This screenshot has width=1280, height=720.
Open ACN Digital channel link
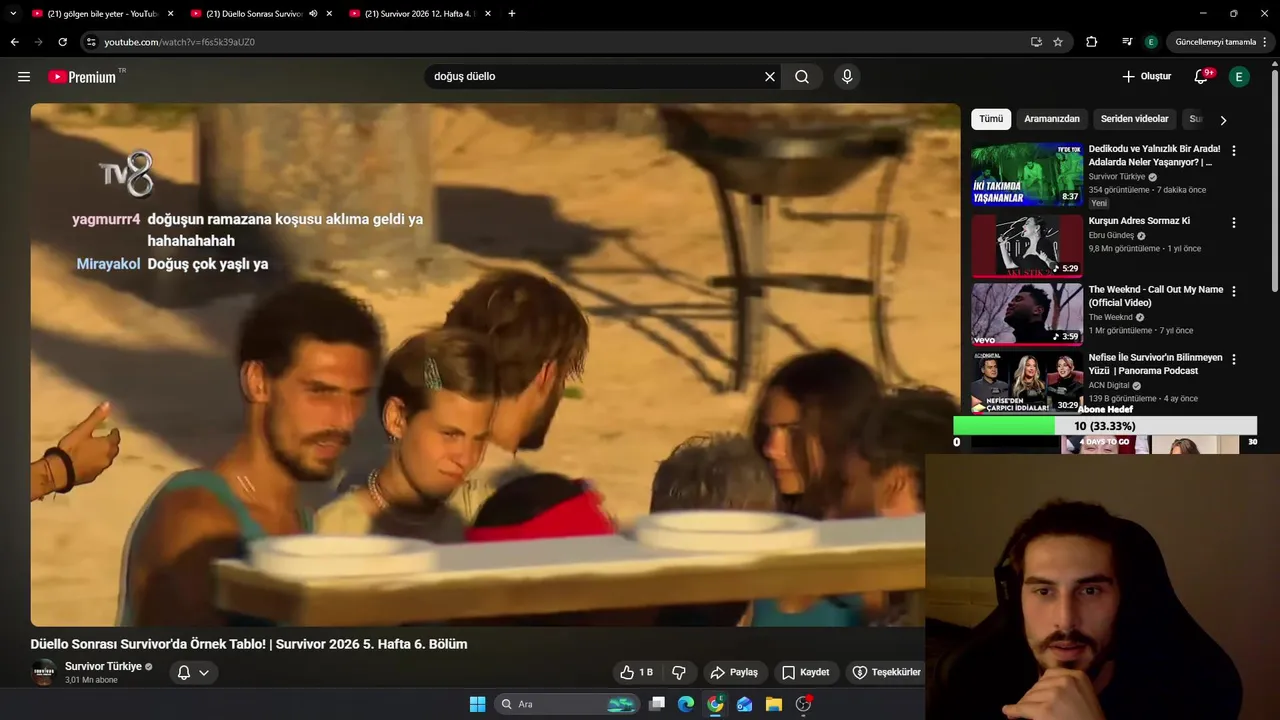[1109, 385]
